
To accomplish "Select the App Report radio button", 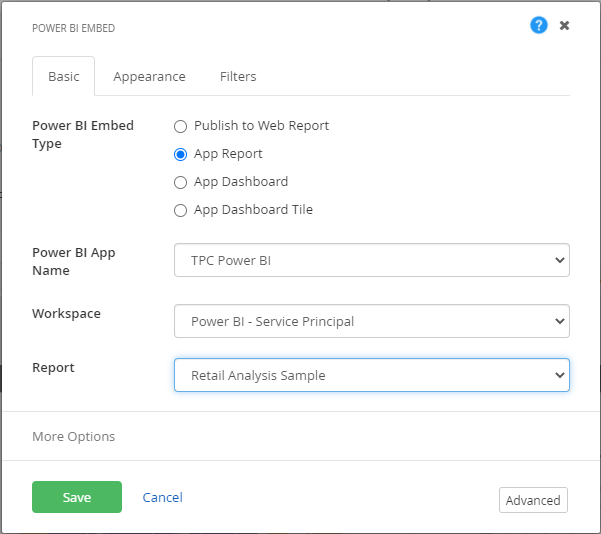I will pos(181,154).
